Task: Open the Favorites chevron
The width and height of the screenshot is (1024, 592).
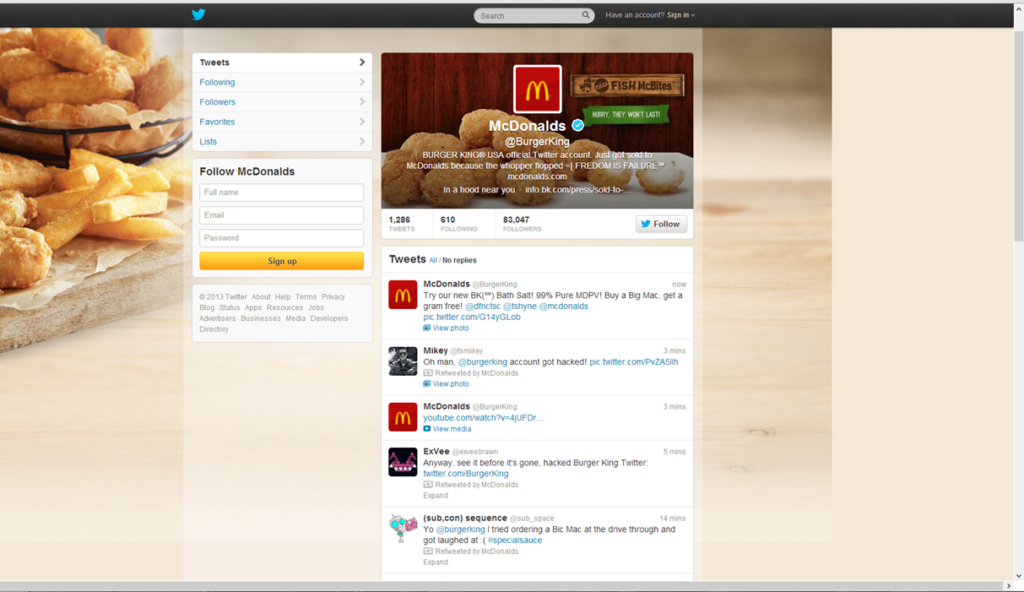Action: (x=362, y=121)
